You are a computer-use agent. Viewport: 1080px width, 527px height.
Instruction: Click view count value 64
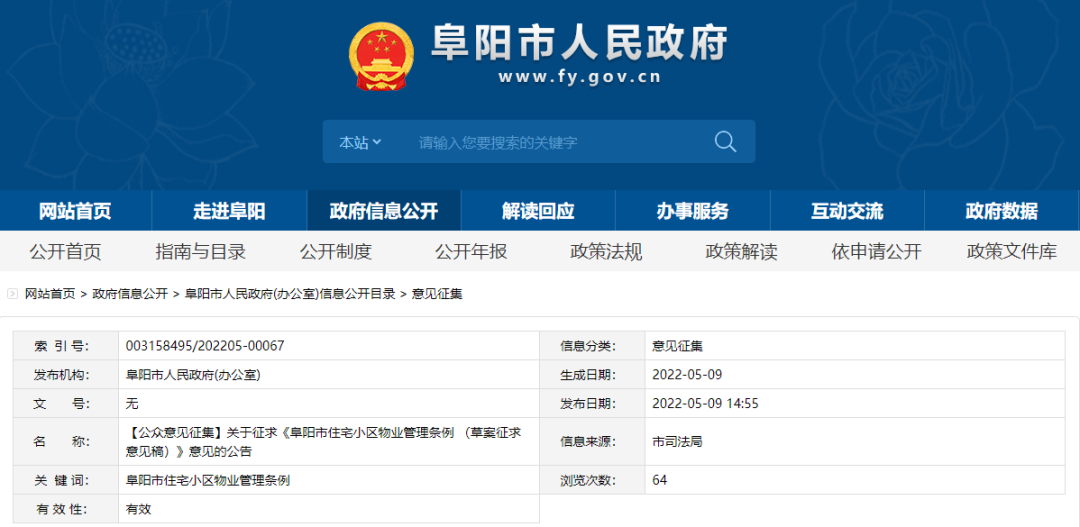click(660, 480)
